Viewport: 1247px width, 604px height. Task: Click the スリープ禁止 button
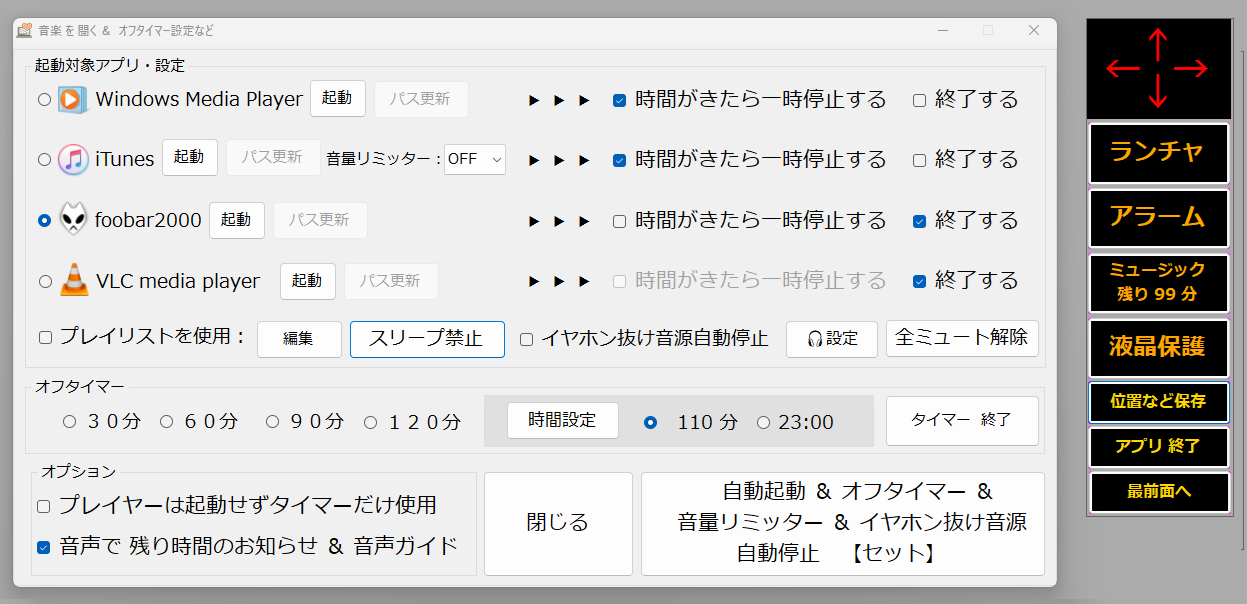(426, 339)
